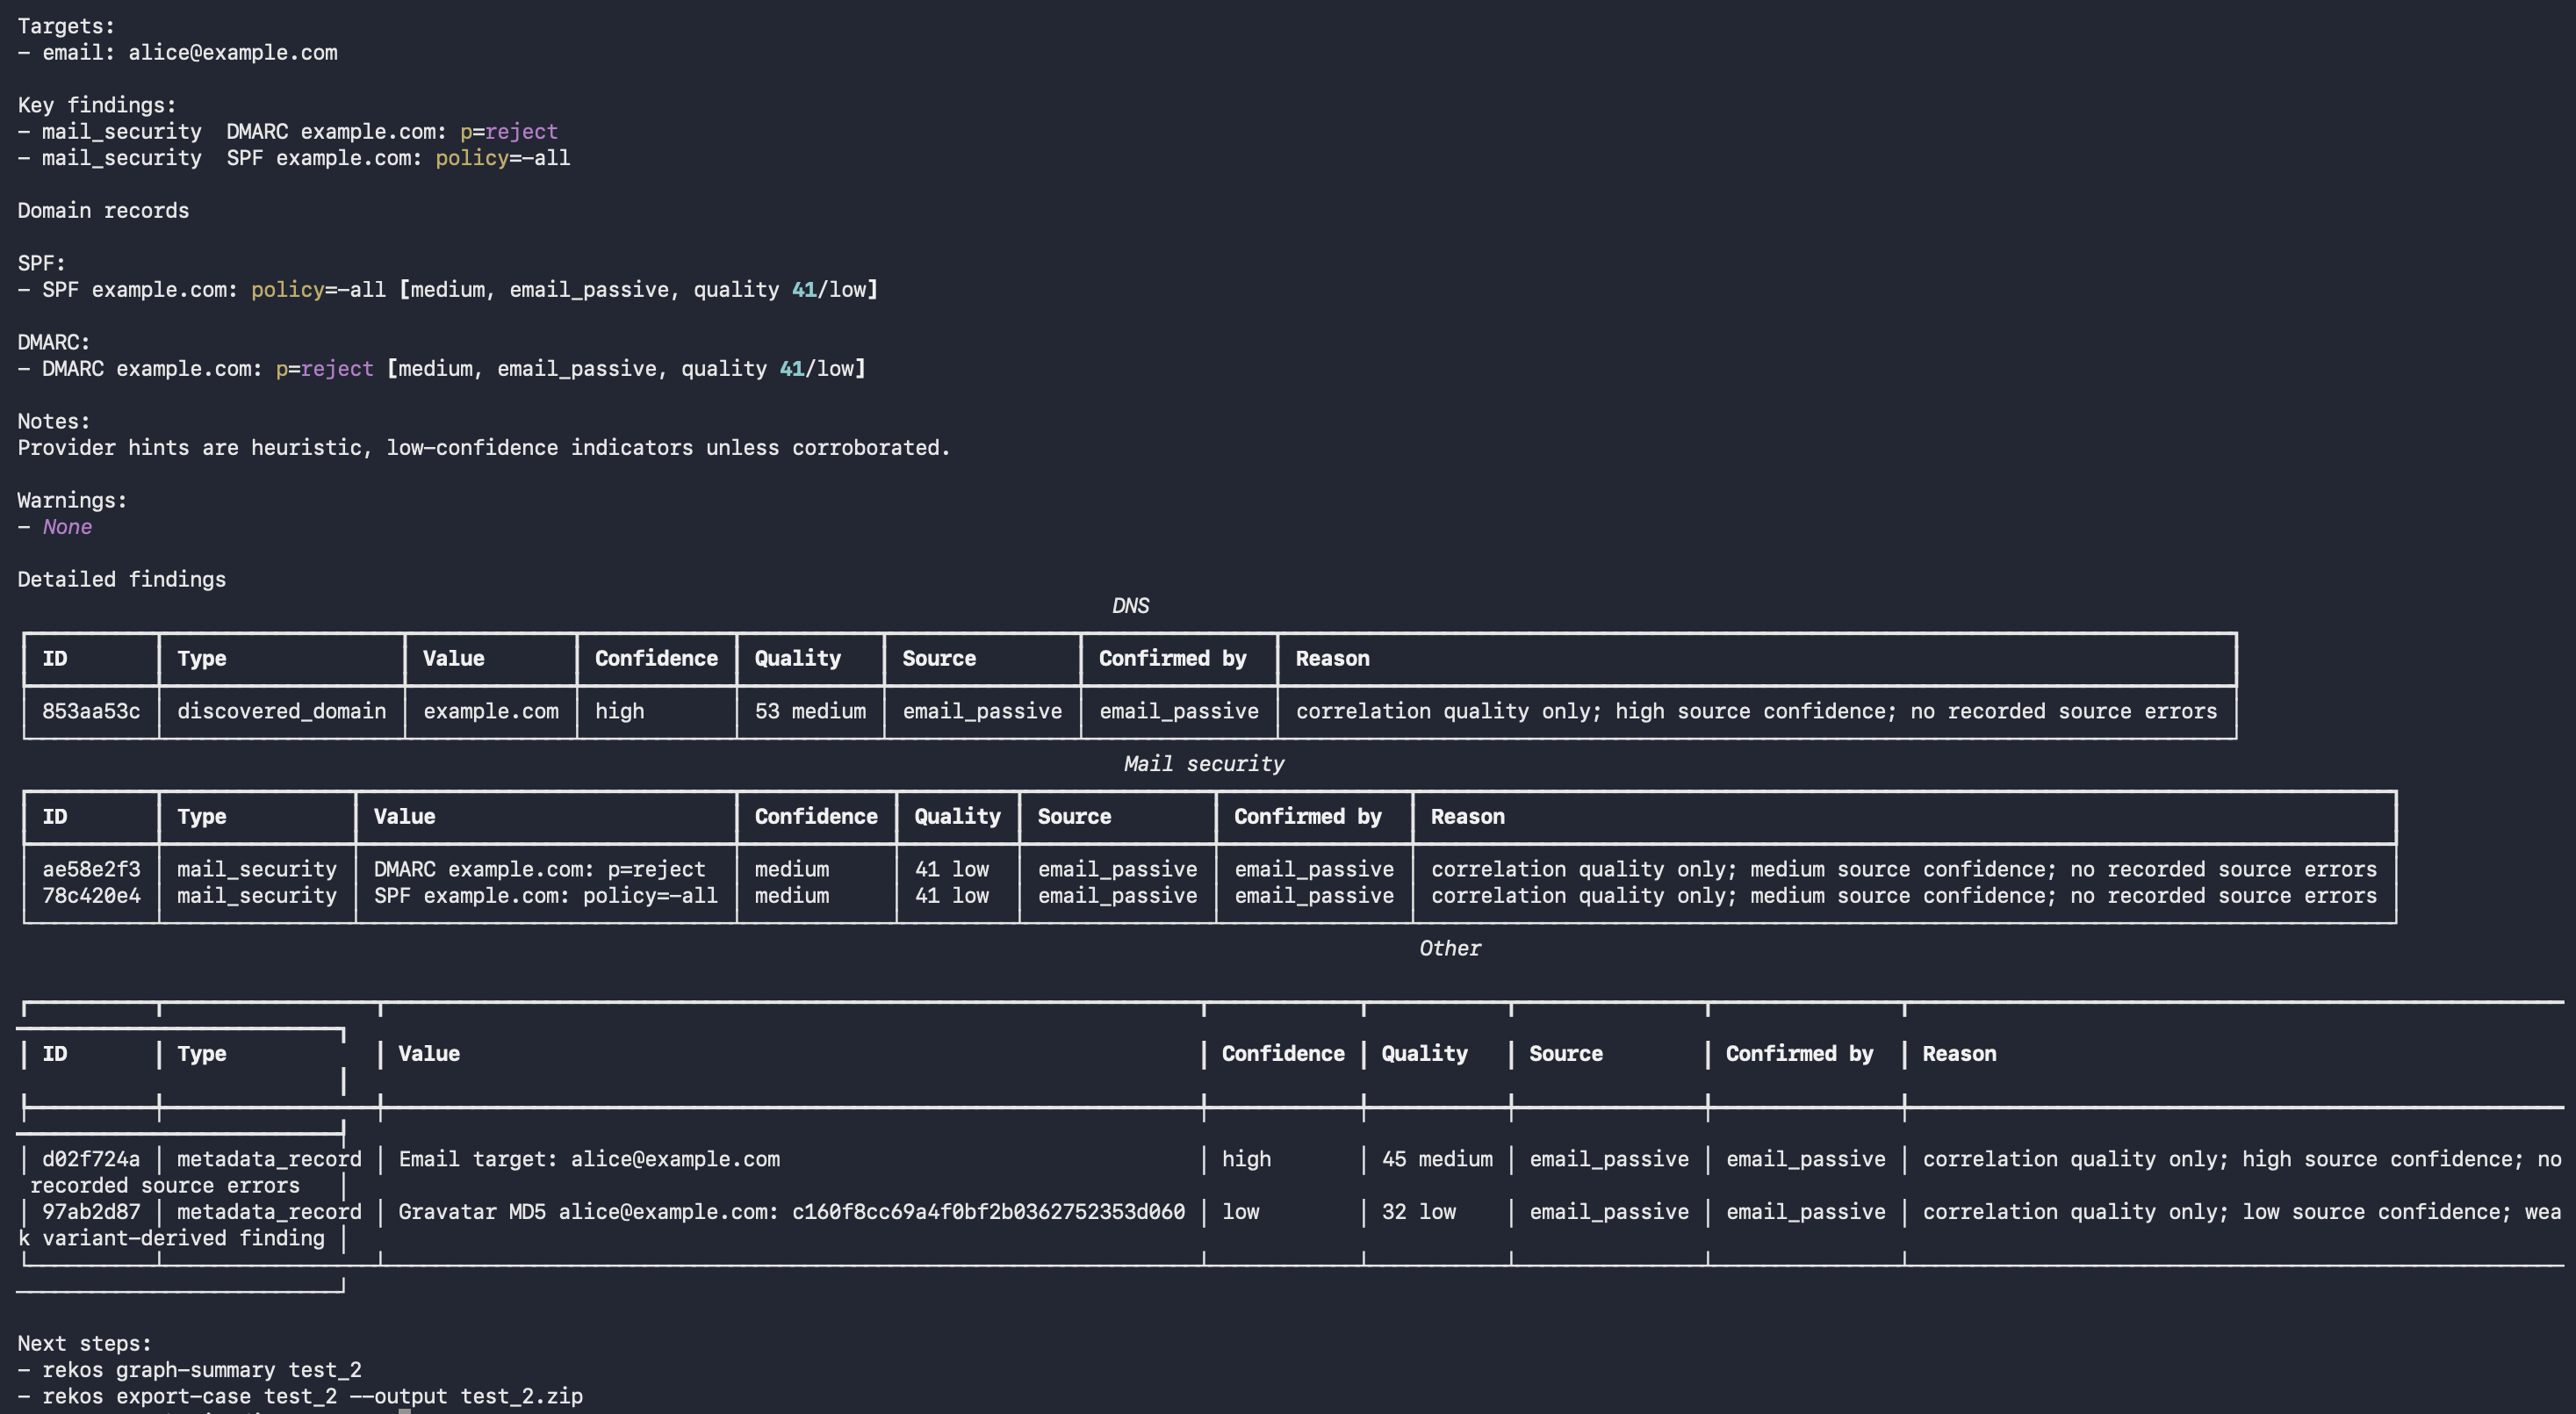
Task: Click the 'high' confidence cell in DNS table
Action: click(x=620, y=711)
